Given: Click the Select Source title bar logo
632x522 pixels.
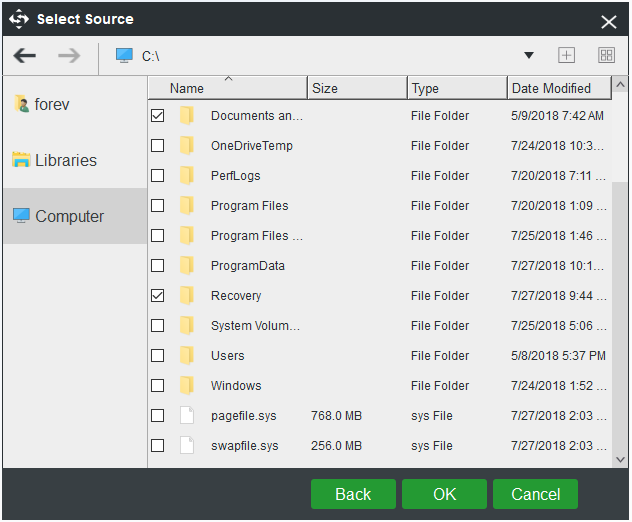Looking at the screenshot, I should (x=19, y=19).
